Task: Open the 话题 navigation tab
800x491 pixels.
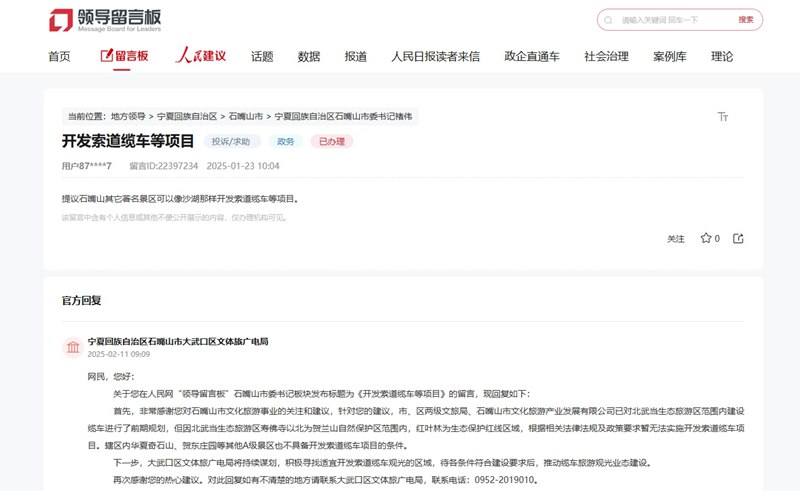Action: coord(262,57)
